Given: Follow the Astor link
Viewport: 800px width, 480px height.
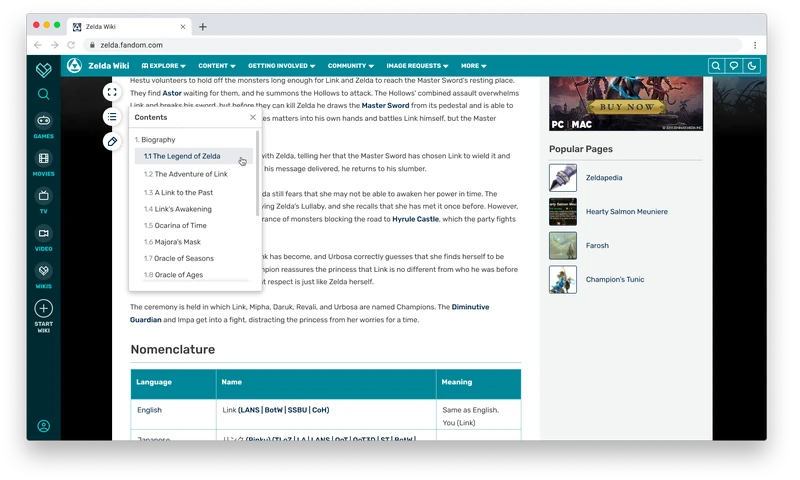Looking at the screenshot, I should click(x=172, y=93).
